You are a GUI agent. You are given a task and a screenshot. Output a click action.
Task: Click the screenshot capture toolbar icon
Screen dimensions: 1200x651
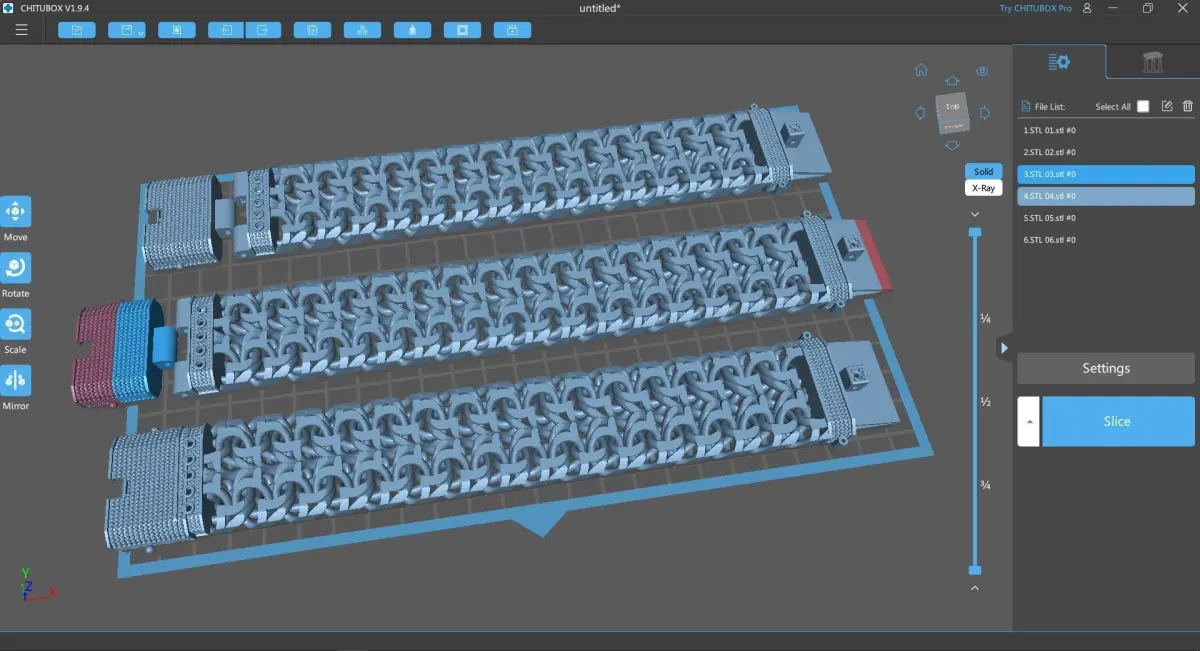coord(177,30)
